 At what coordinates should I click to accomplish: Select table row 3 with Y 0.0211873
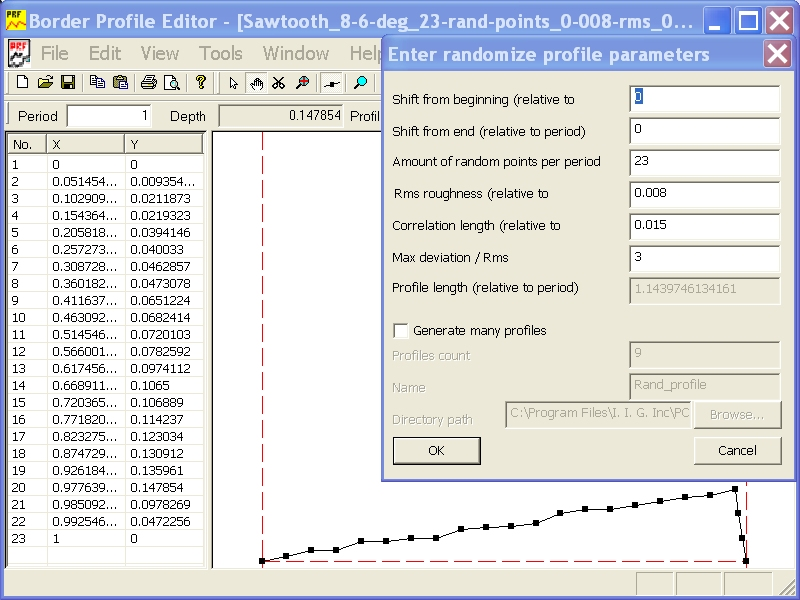coord(106,198)
